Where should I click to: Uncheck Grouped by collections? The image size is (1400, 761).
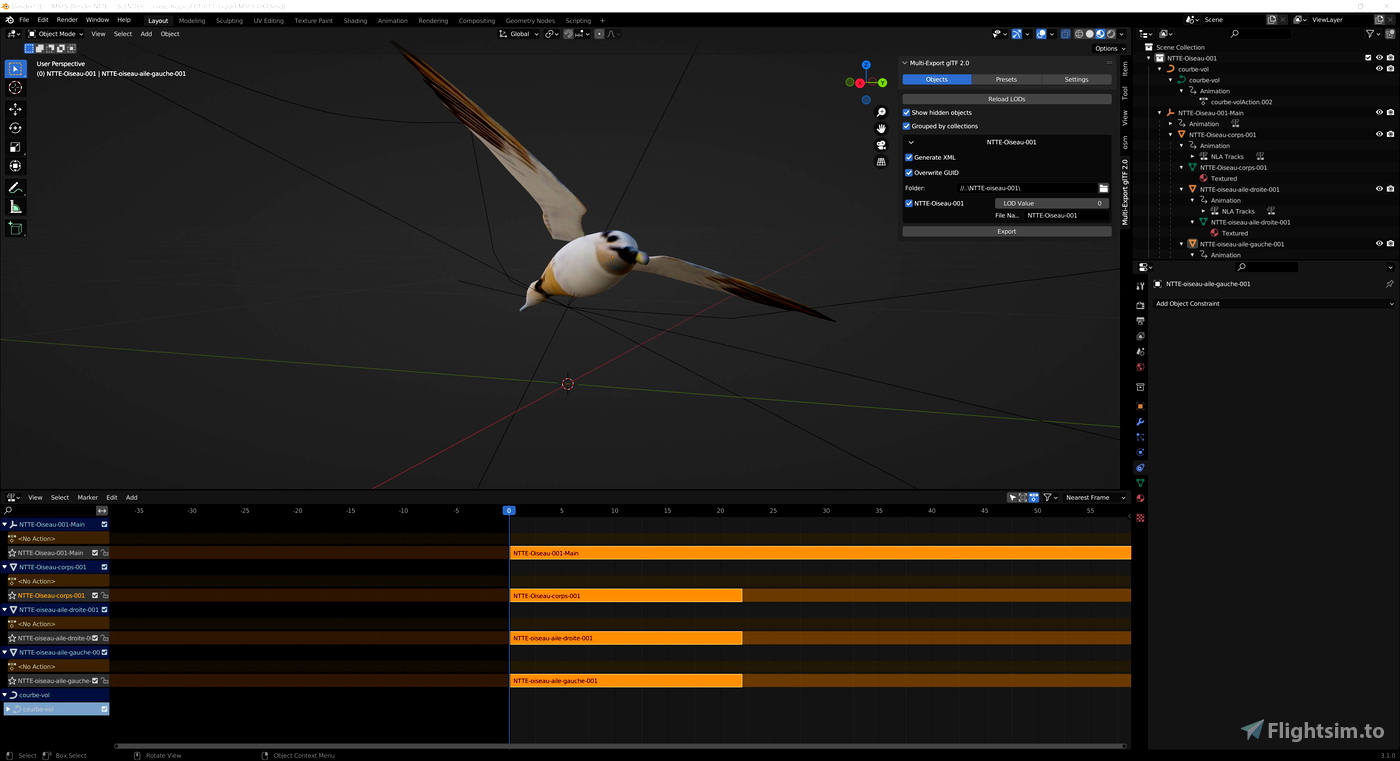pos(907,126)
